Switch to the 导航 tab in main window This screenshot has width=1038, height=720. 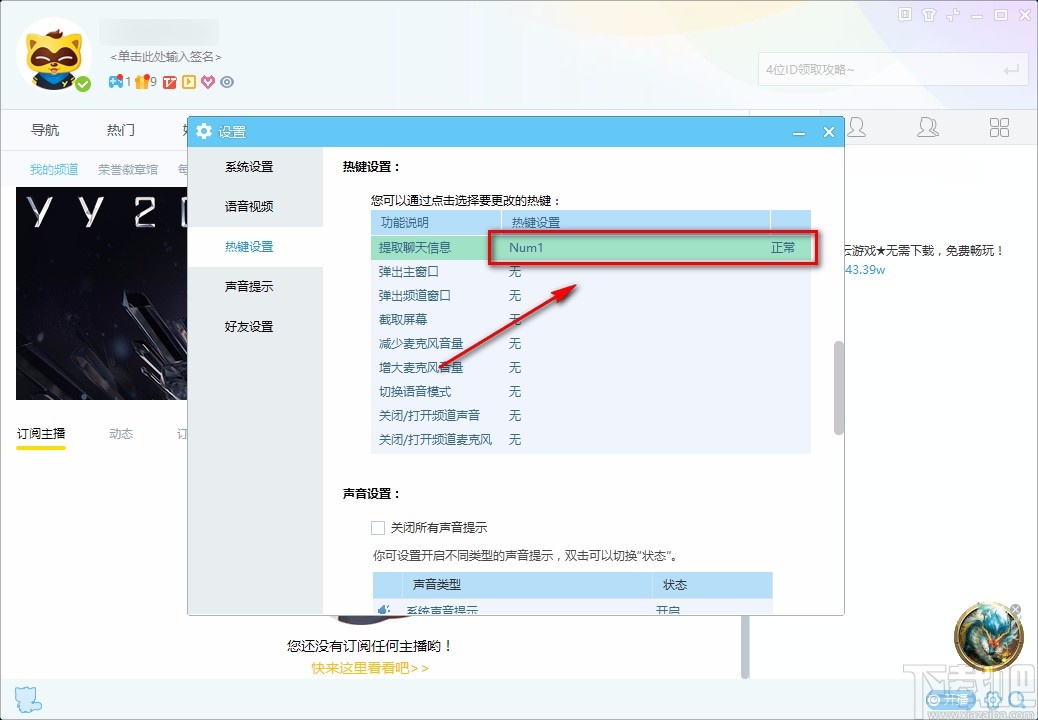click(x=45, y=130)
